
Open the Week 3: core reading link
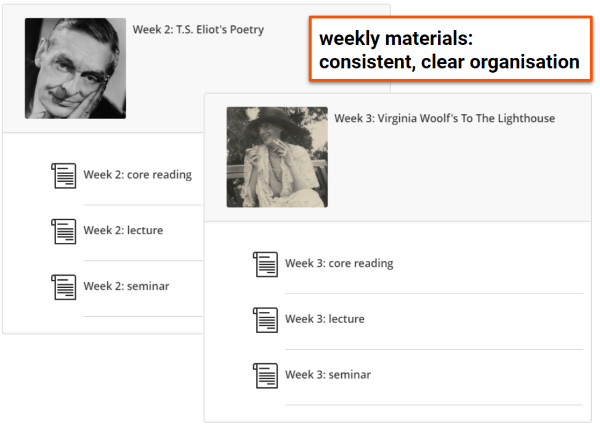[339, 264]
